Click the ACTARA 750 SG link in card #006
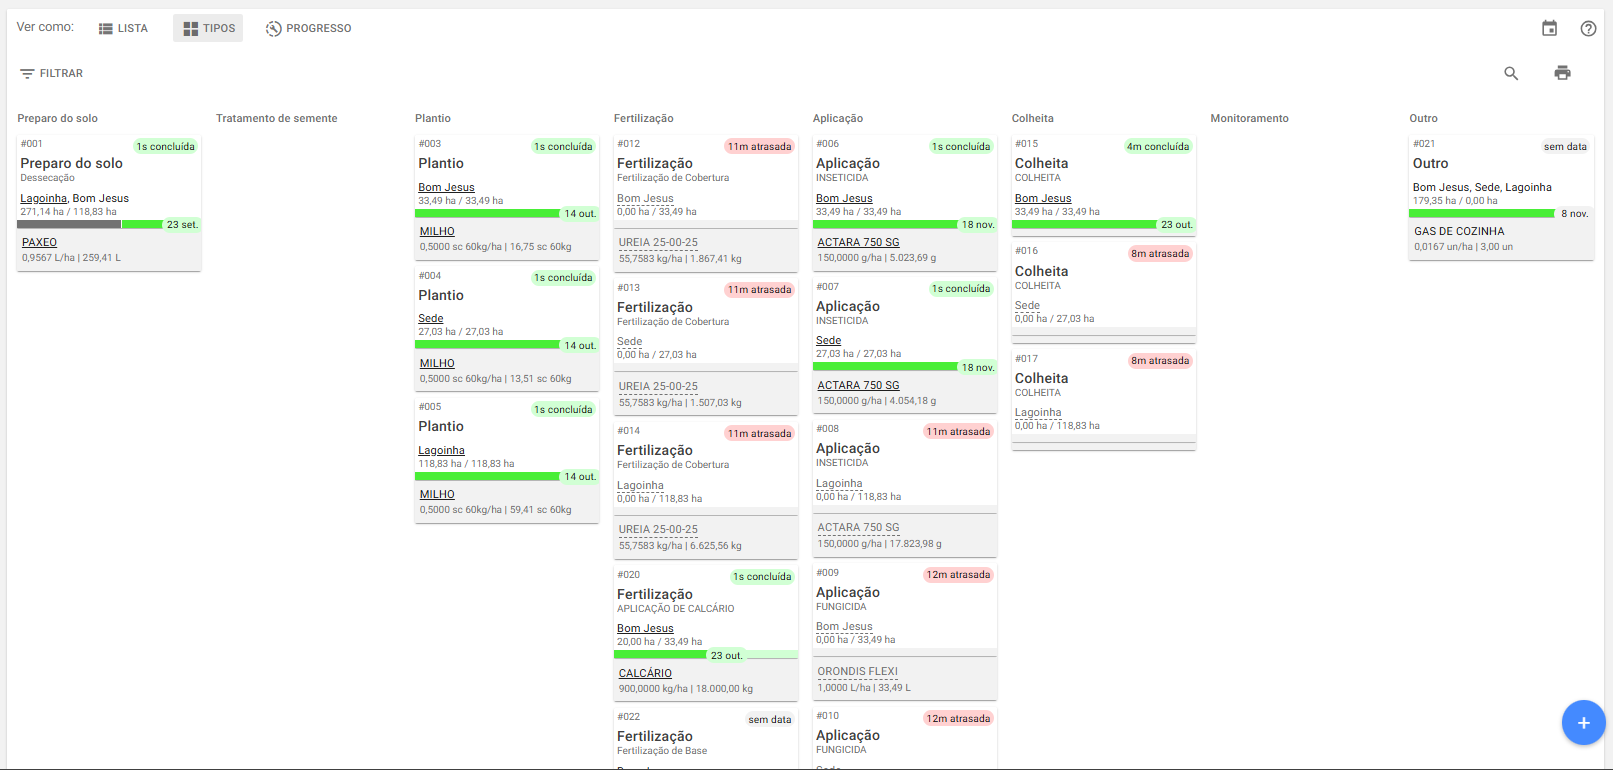The width and height of the screenshot is (1613, 770). tap(858, 242)
